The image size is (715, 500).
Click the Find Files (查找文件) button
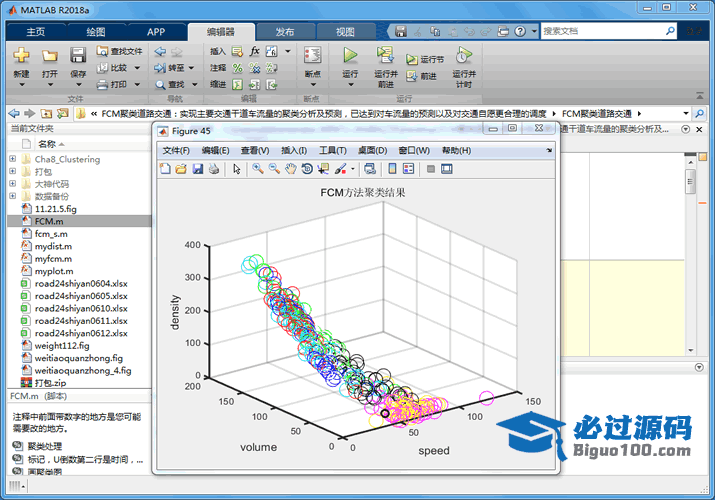(x=119, y=51)
